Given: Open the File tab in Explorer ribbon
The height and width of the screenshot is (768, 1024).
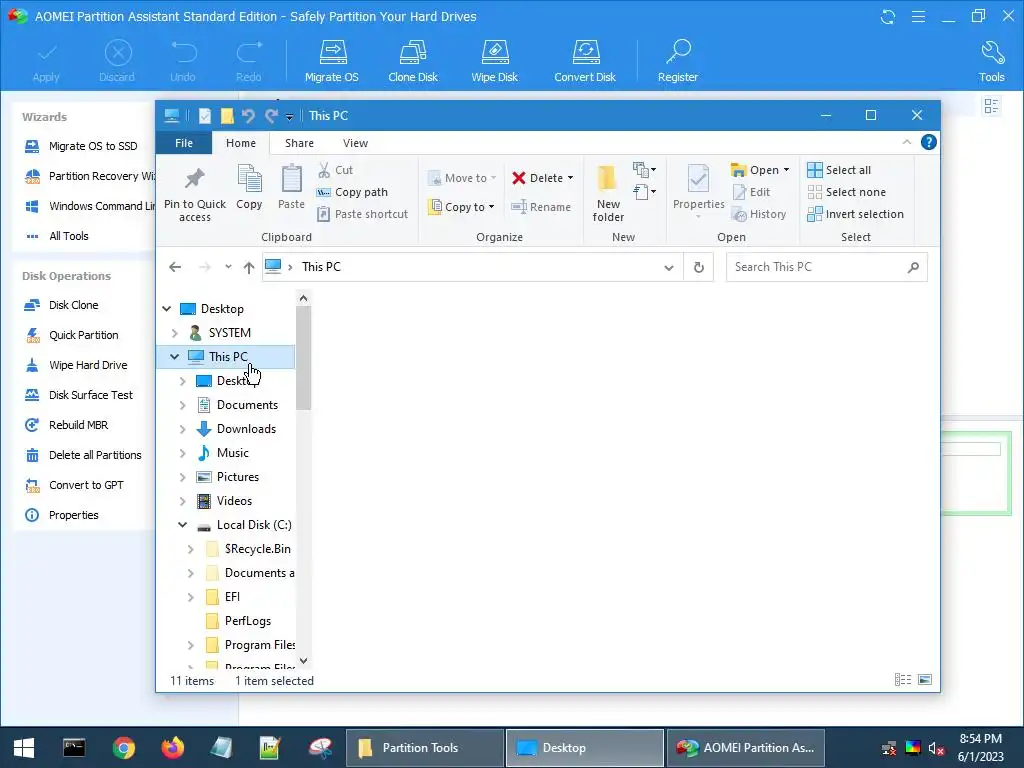Looking at the screenshot, I should tap(184, 143).
